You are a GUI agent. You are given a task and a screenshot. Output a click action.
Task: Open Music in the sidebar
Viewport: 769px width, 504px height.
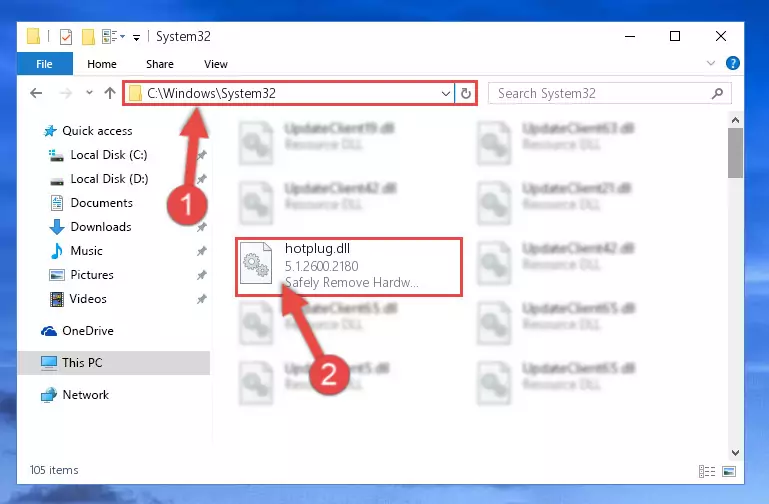tap(86, 251)
